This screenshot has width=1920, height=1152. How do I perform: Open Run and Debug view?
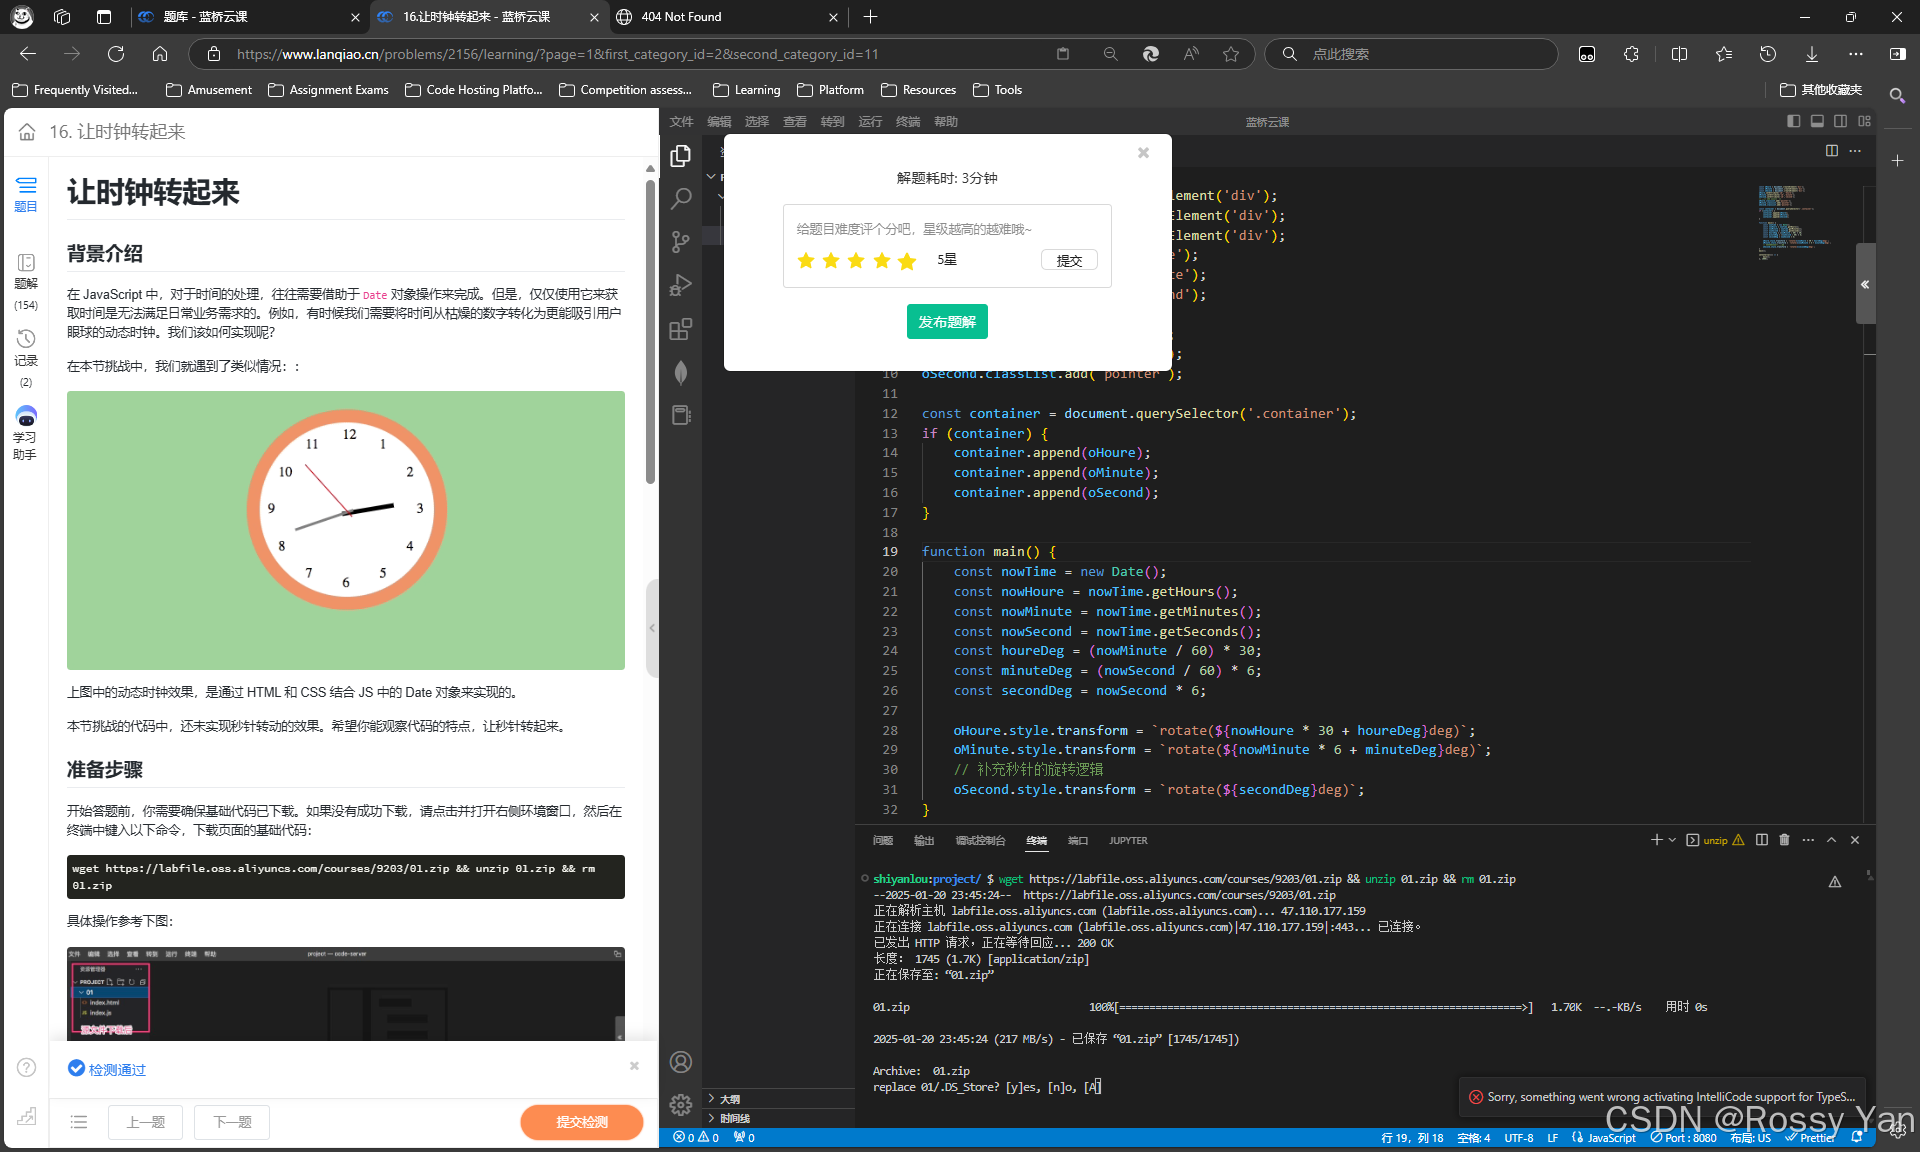pos(681,286)
